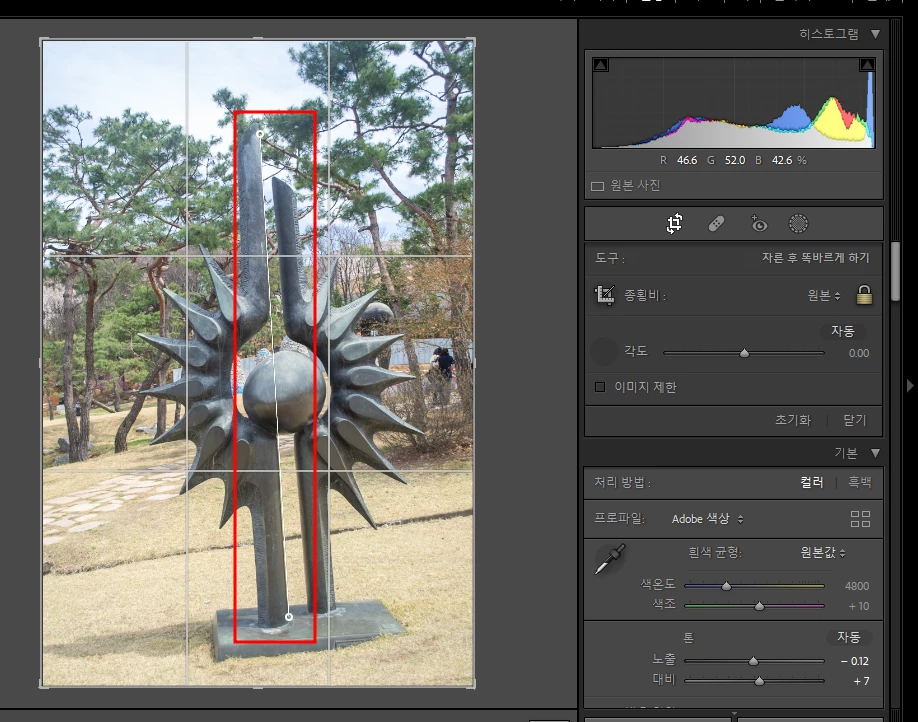Image resolution: width=918 pixels, height=722 pixels.
Task: Click the 각도 angle slider handle
Action: 744,353
